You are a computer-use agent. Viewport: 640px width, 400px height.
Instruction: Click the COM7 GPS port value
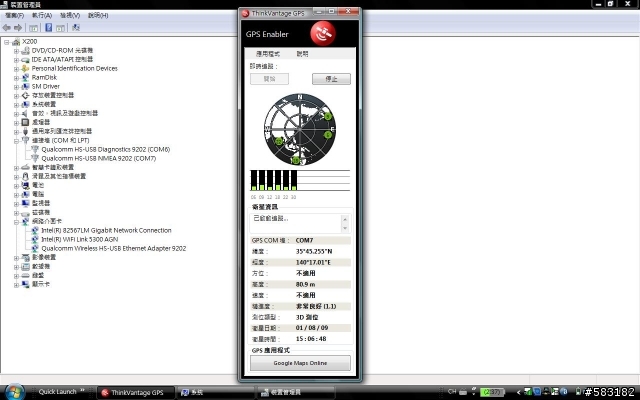[304, 240]
